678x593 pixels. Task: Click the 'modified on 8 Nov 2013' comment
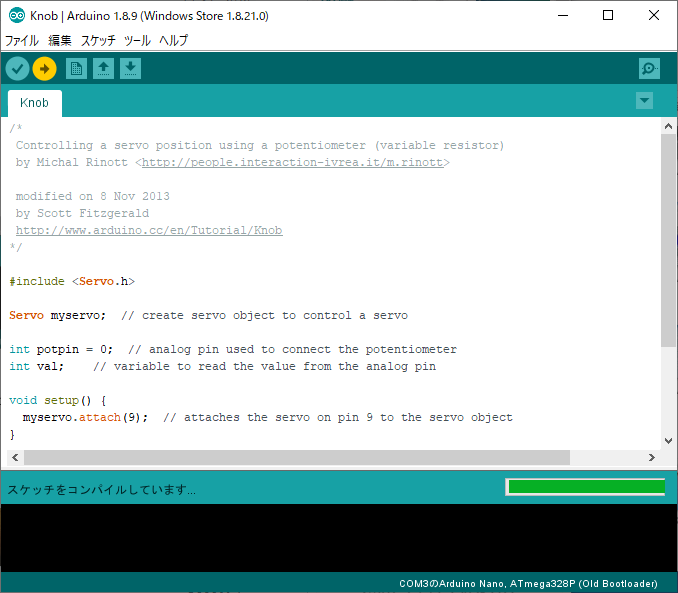(x=93, y=196)
